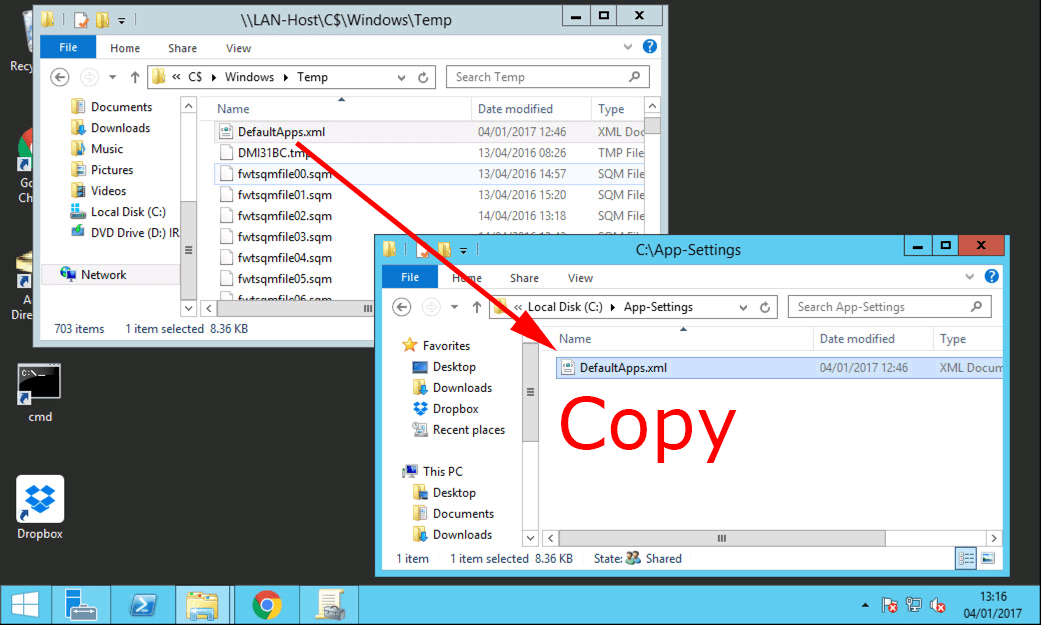Open the File menu in the App-Settings window

tap(409, 277)
